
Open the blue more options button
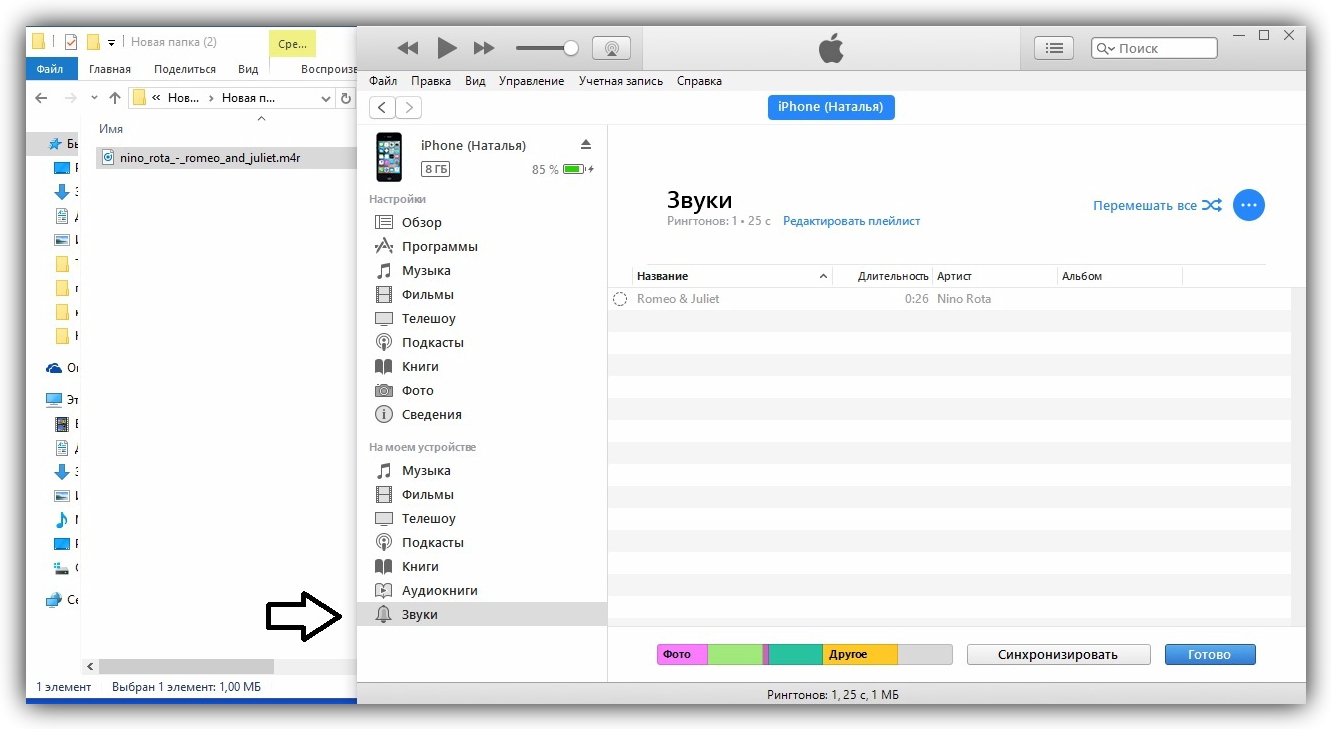pos(1248,205)
